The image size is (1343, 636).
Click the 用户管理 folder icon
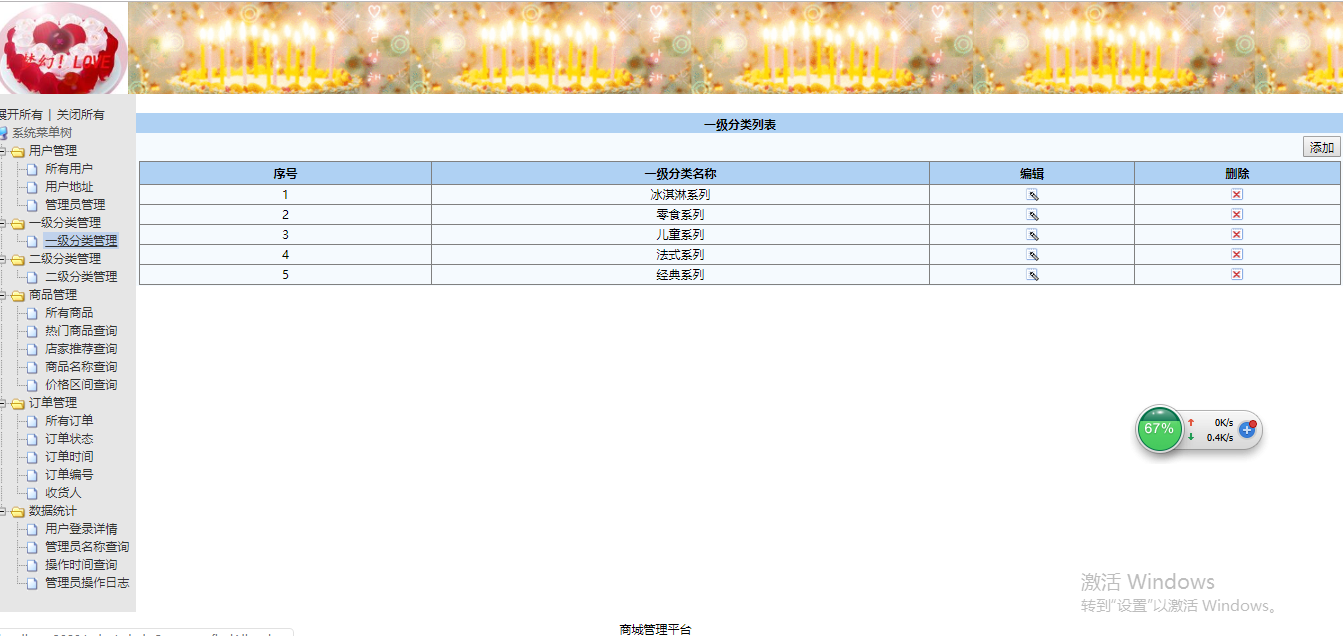coord(18,151)
